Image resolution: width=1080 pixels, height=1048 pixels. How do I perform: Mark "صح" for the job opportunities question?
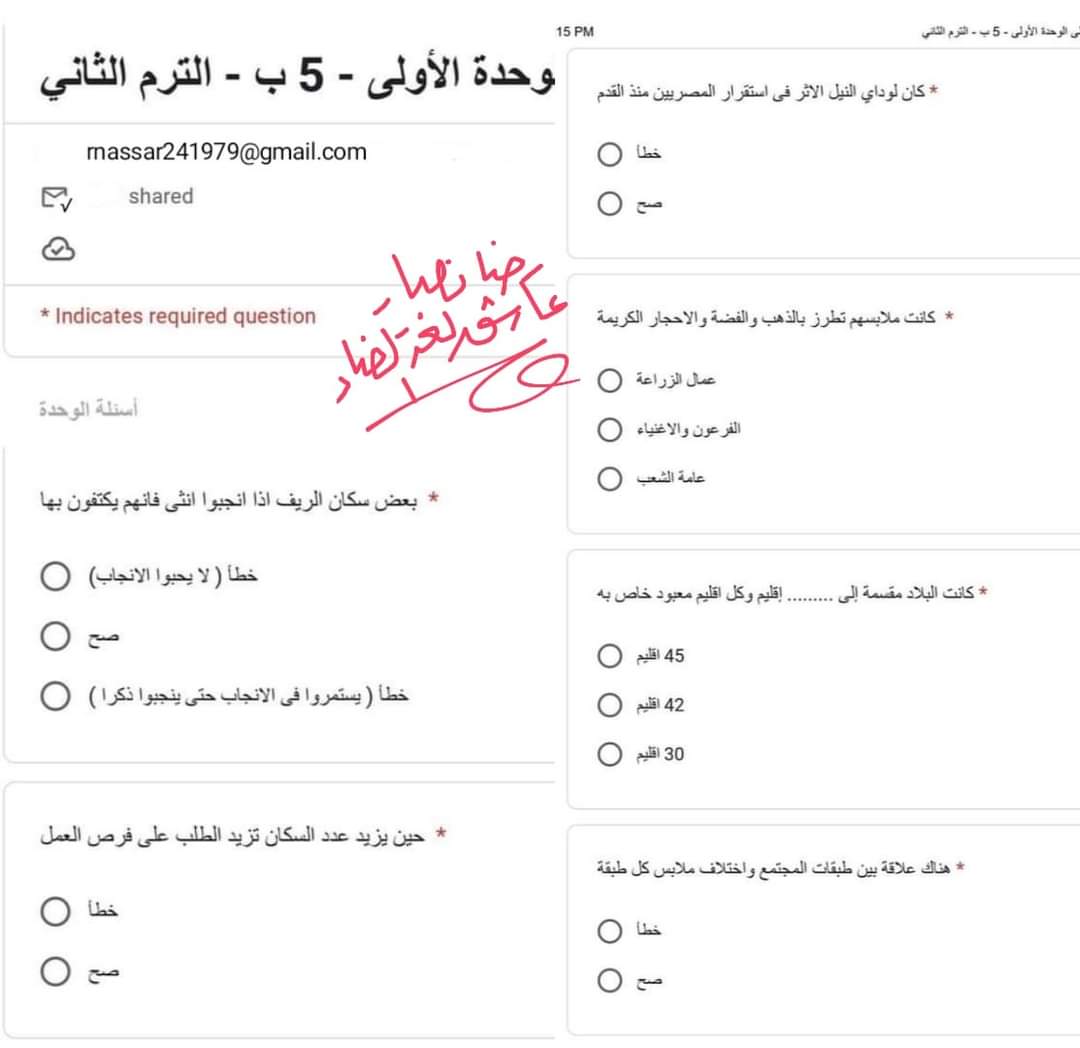tap(56, 971)
